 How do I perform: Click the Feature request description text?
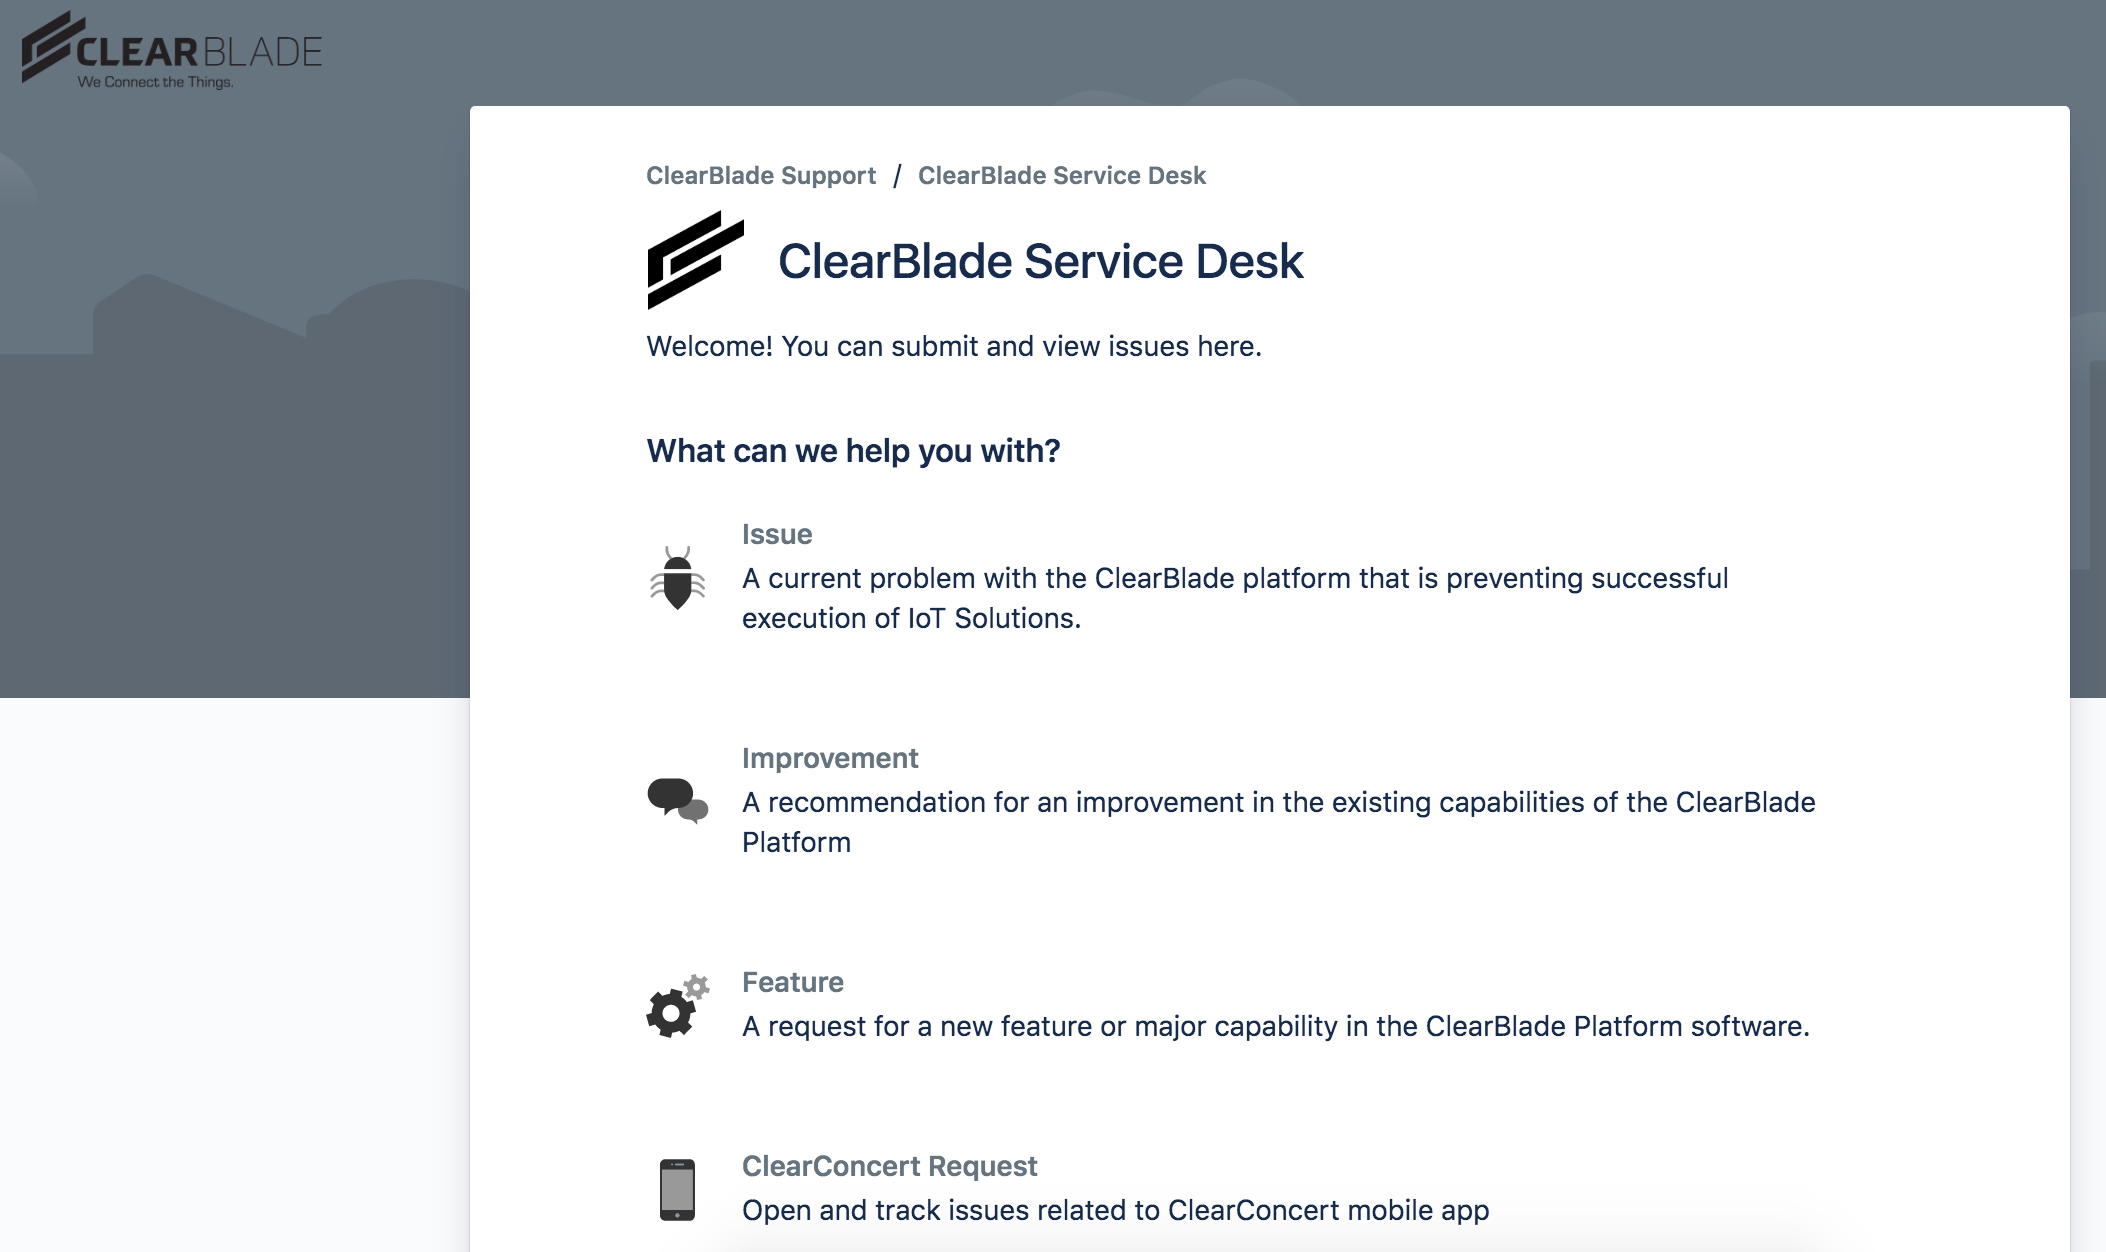(1275, 1027)
